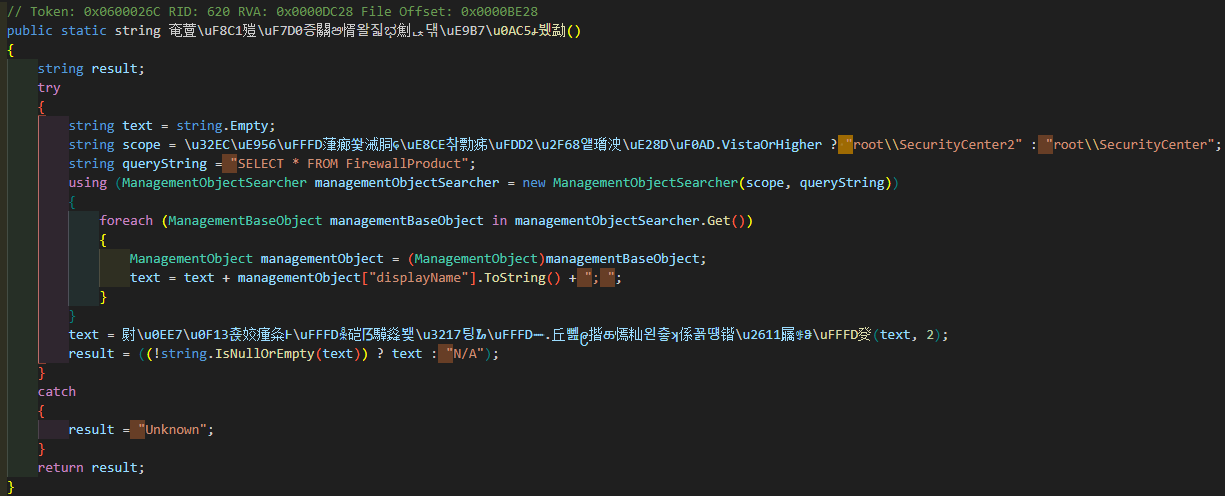This screenshot has height=496, width=1225.
Task: Click "SELECT * FROM FirewallProduct" query string
Action: [349, 163]
